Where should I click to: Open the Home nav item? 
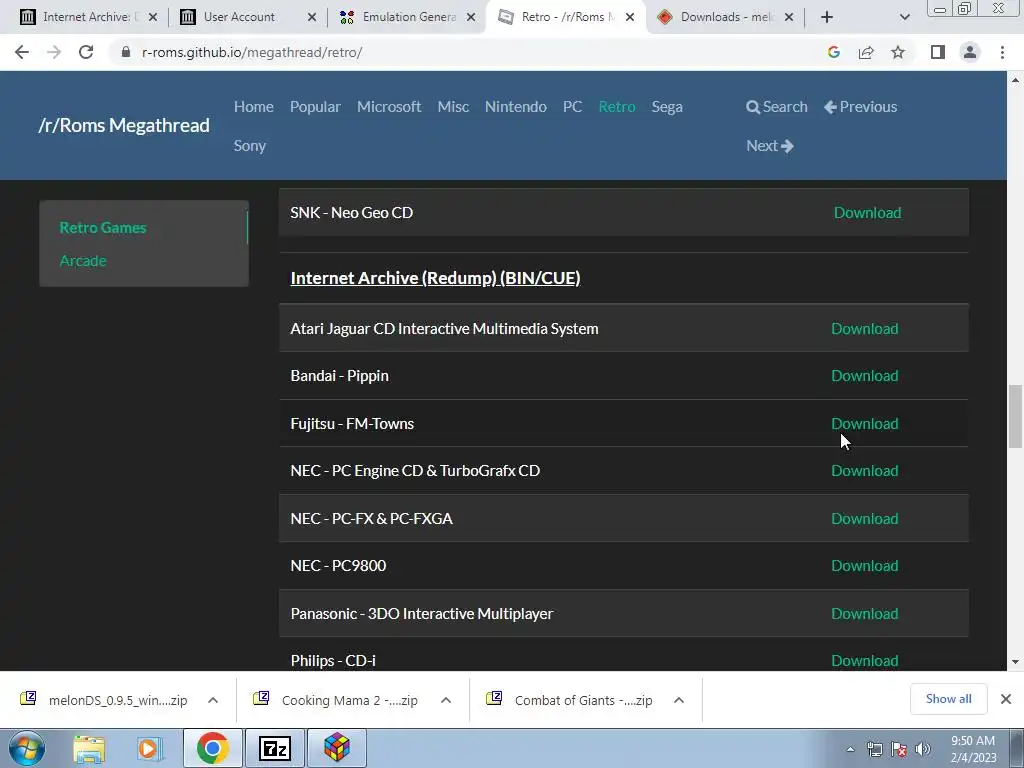(x=253, y=106)
